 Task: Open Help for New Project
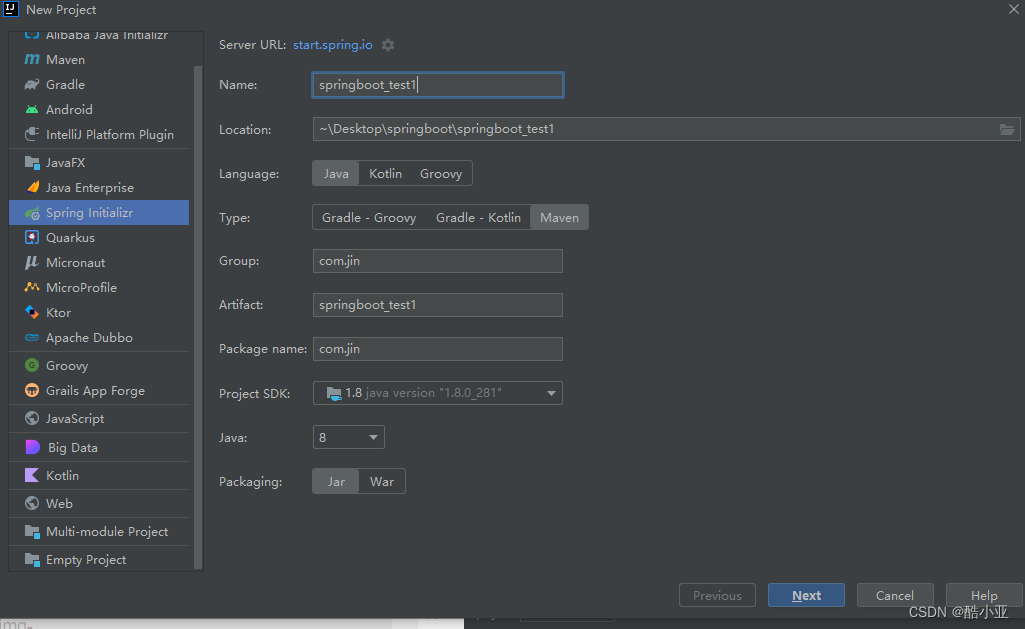[x=984, y=595]
